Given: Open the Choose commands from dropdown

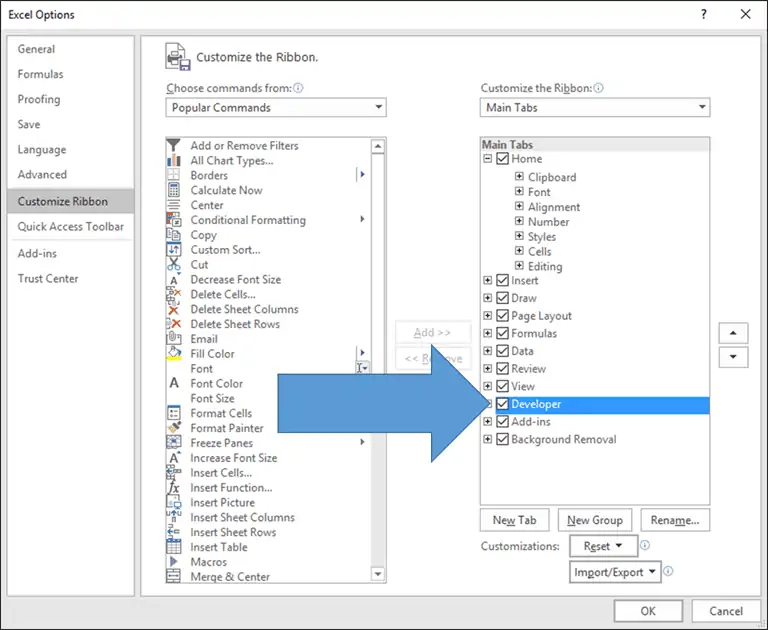Looking at the screenshot, I should (276, 107).
